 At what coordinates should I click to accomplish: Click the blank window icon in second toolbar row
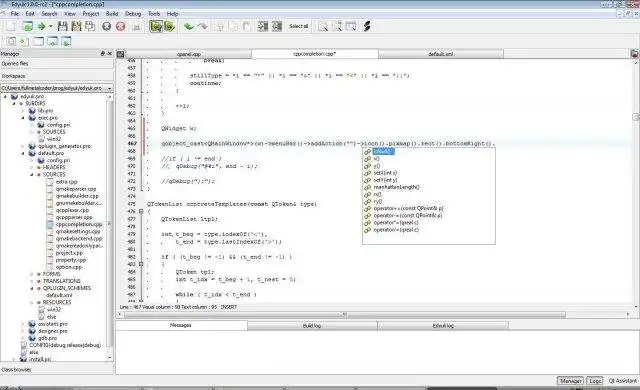[38, 41]
